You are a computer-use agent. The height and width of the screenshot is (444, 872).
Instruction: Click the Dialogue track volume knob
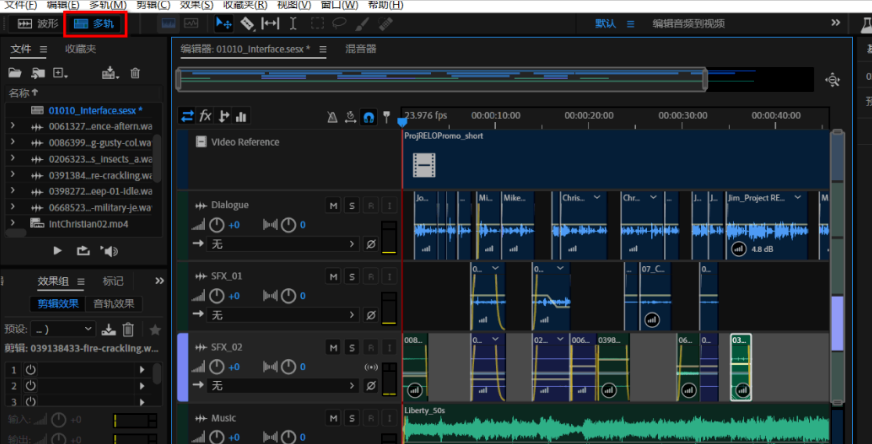[216, 225]
